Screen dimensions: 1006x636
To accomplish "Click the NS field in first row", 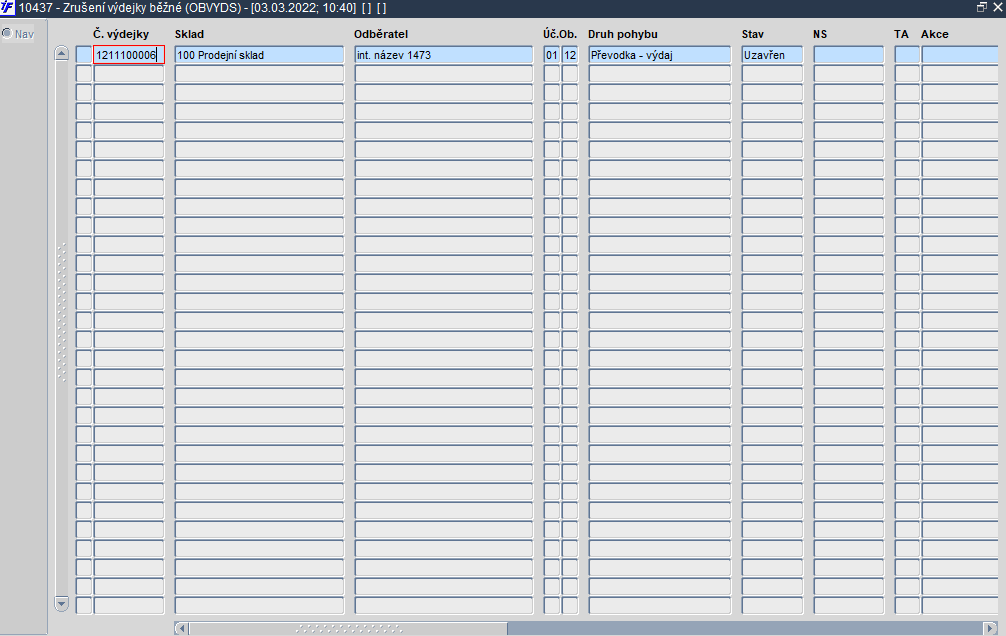I will pos(848,55).
